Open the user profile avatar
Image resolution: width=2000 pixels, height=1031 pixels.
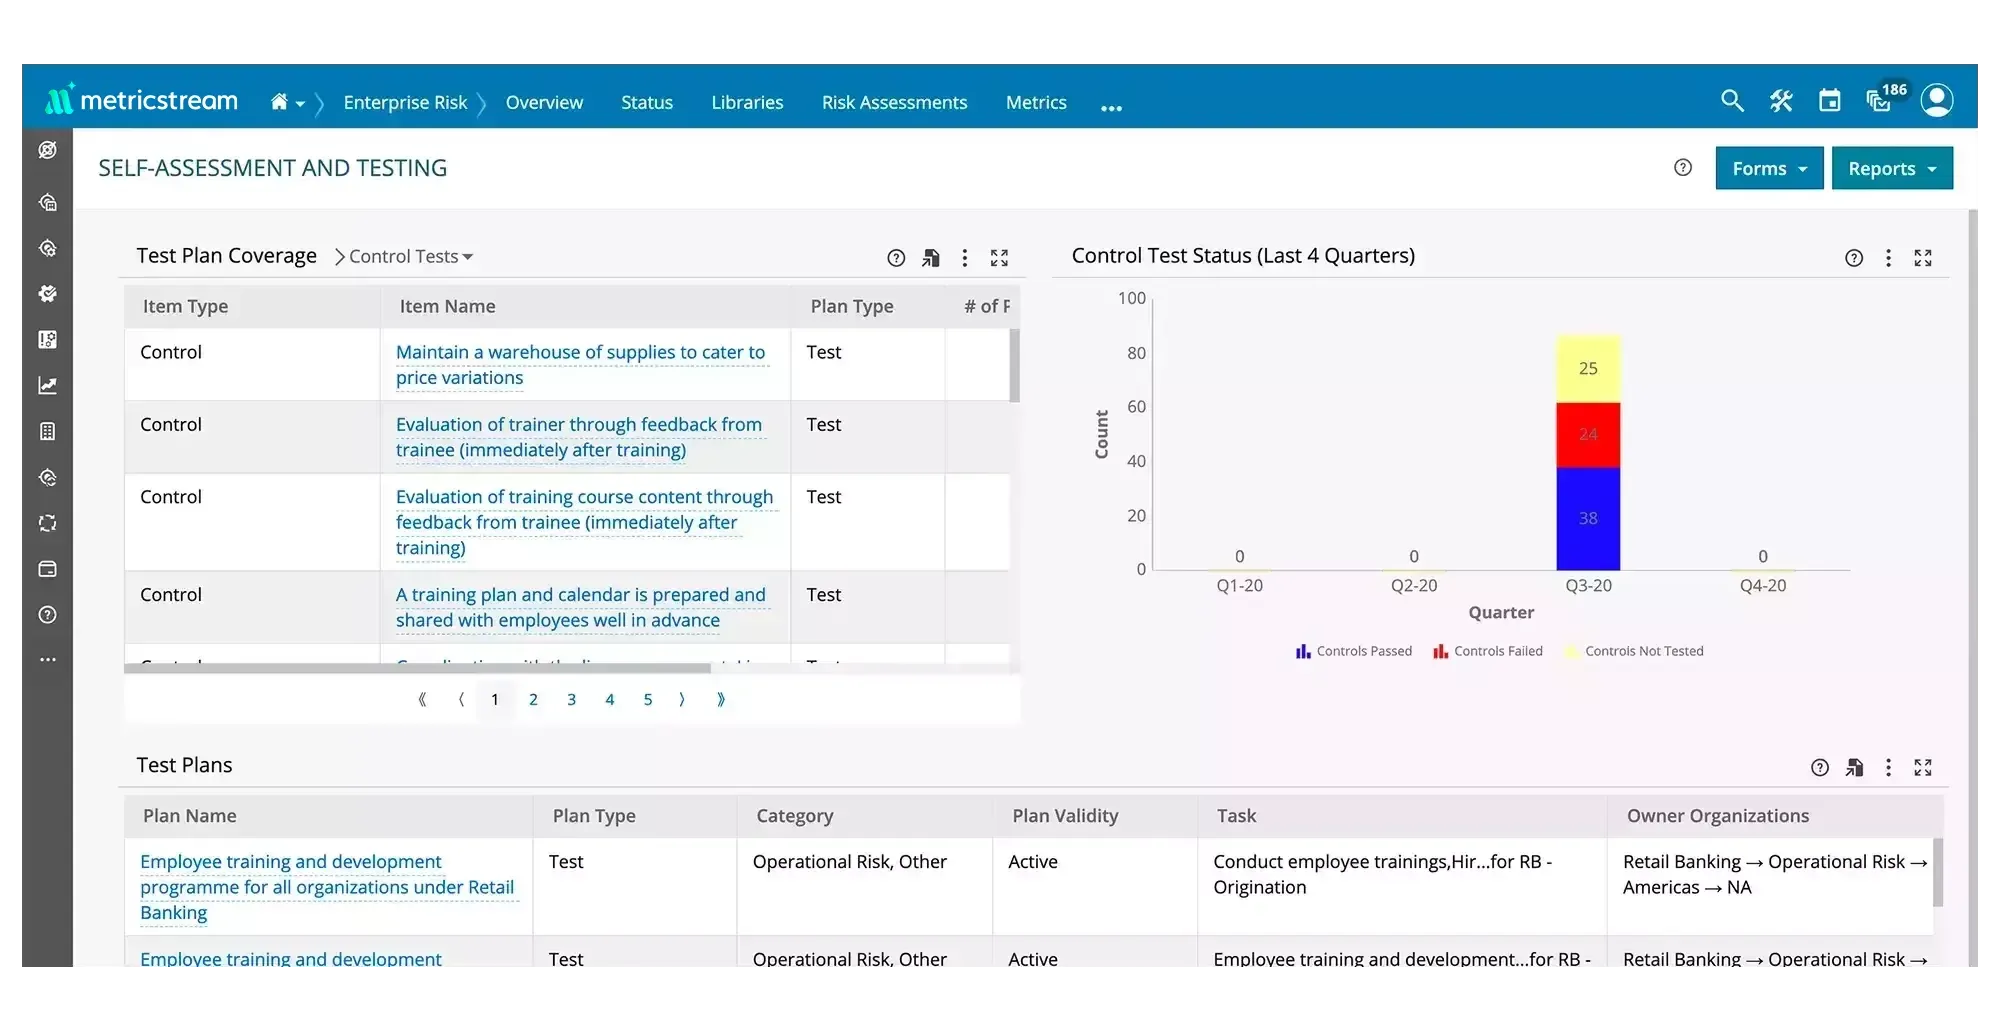pos(1937,100)
